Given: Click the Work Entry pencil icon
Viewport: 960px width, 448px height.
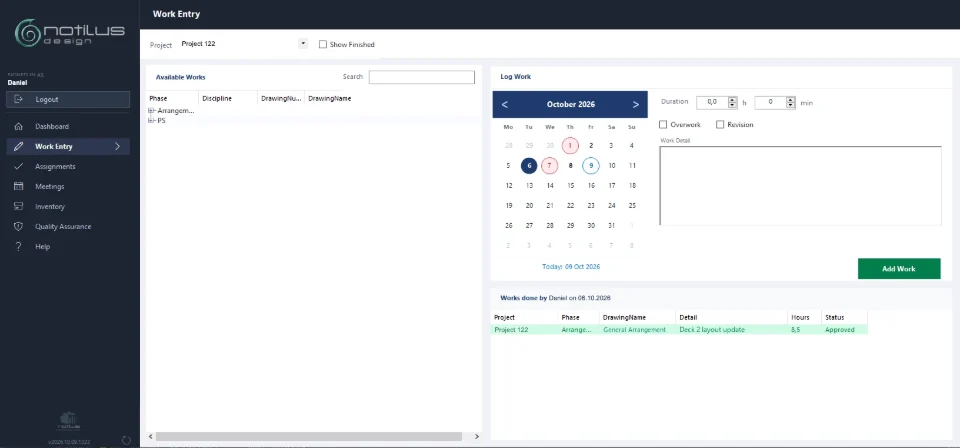Looking at the screenshot, I should coord(18,146).
